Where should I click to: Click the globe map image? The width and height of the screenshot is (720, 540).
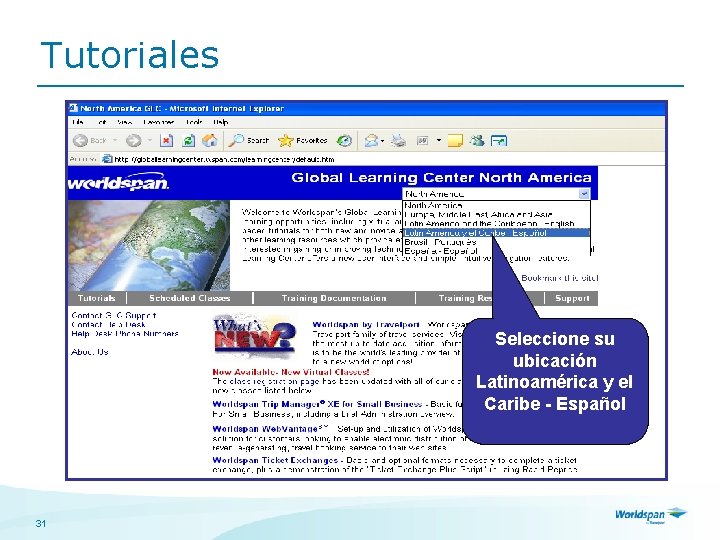click(x=149, y=245)
